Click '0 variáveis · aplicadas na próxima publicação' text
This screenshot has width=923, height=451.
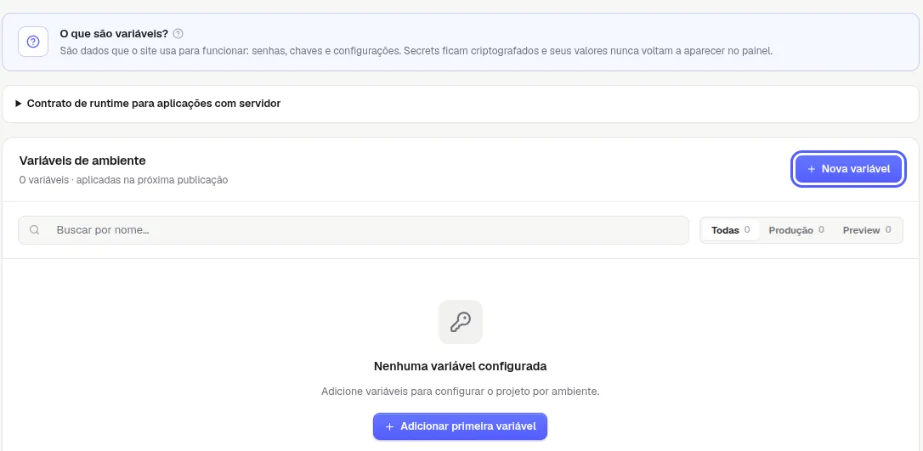coord(124,180)
